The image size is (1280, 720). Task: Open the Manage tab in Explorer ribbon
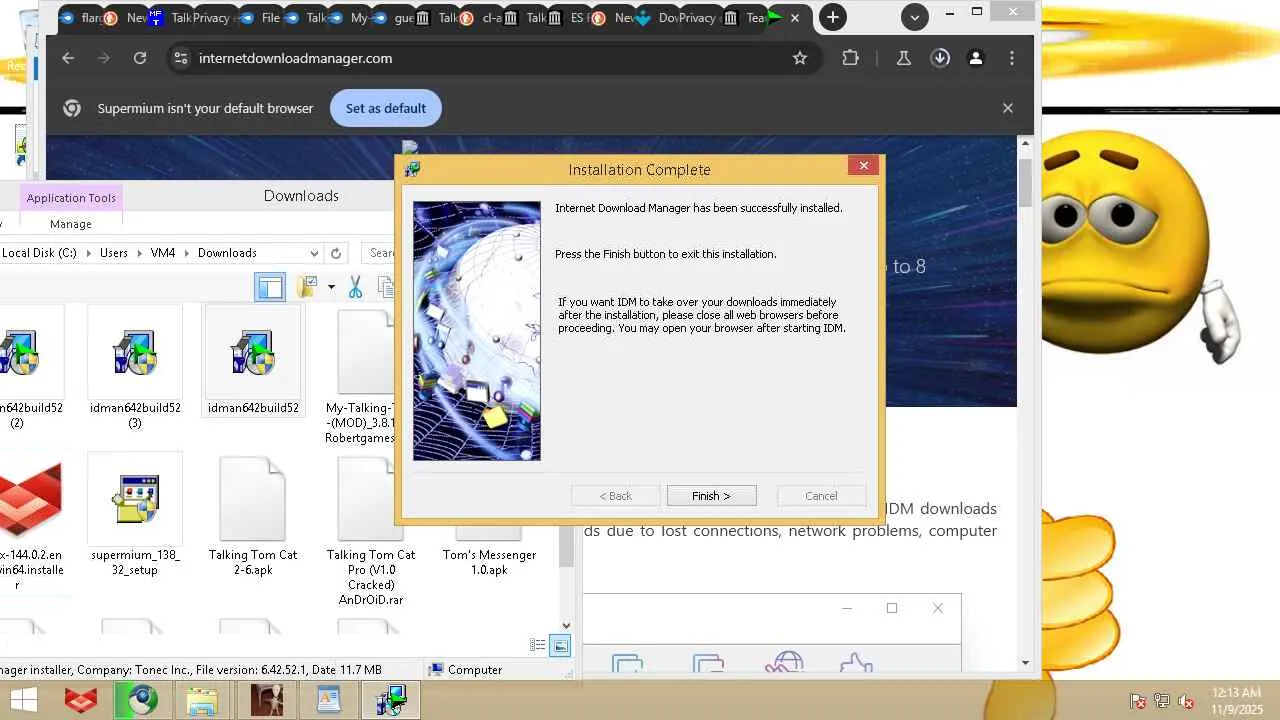click(71, 224)
